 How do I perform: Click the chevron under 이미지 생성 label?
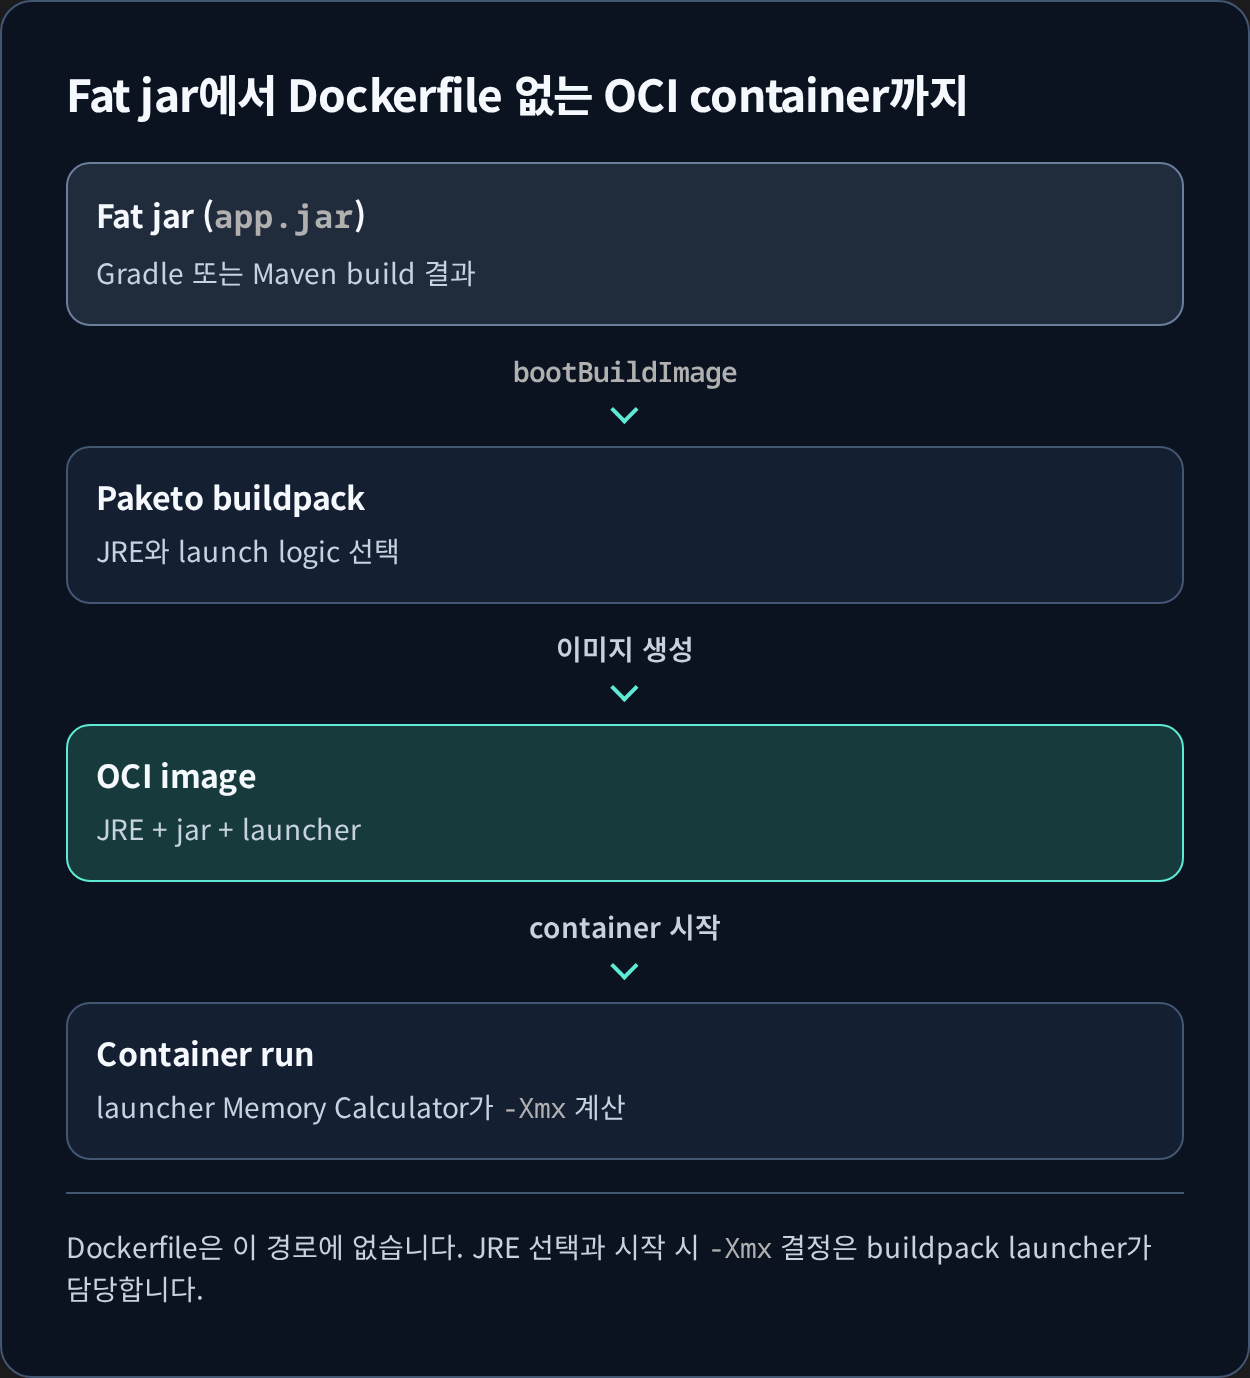click(x=624, y=693)
